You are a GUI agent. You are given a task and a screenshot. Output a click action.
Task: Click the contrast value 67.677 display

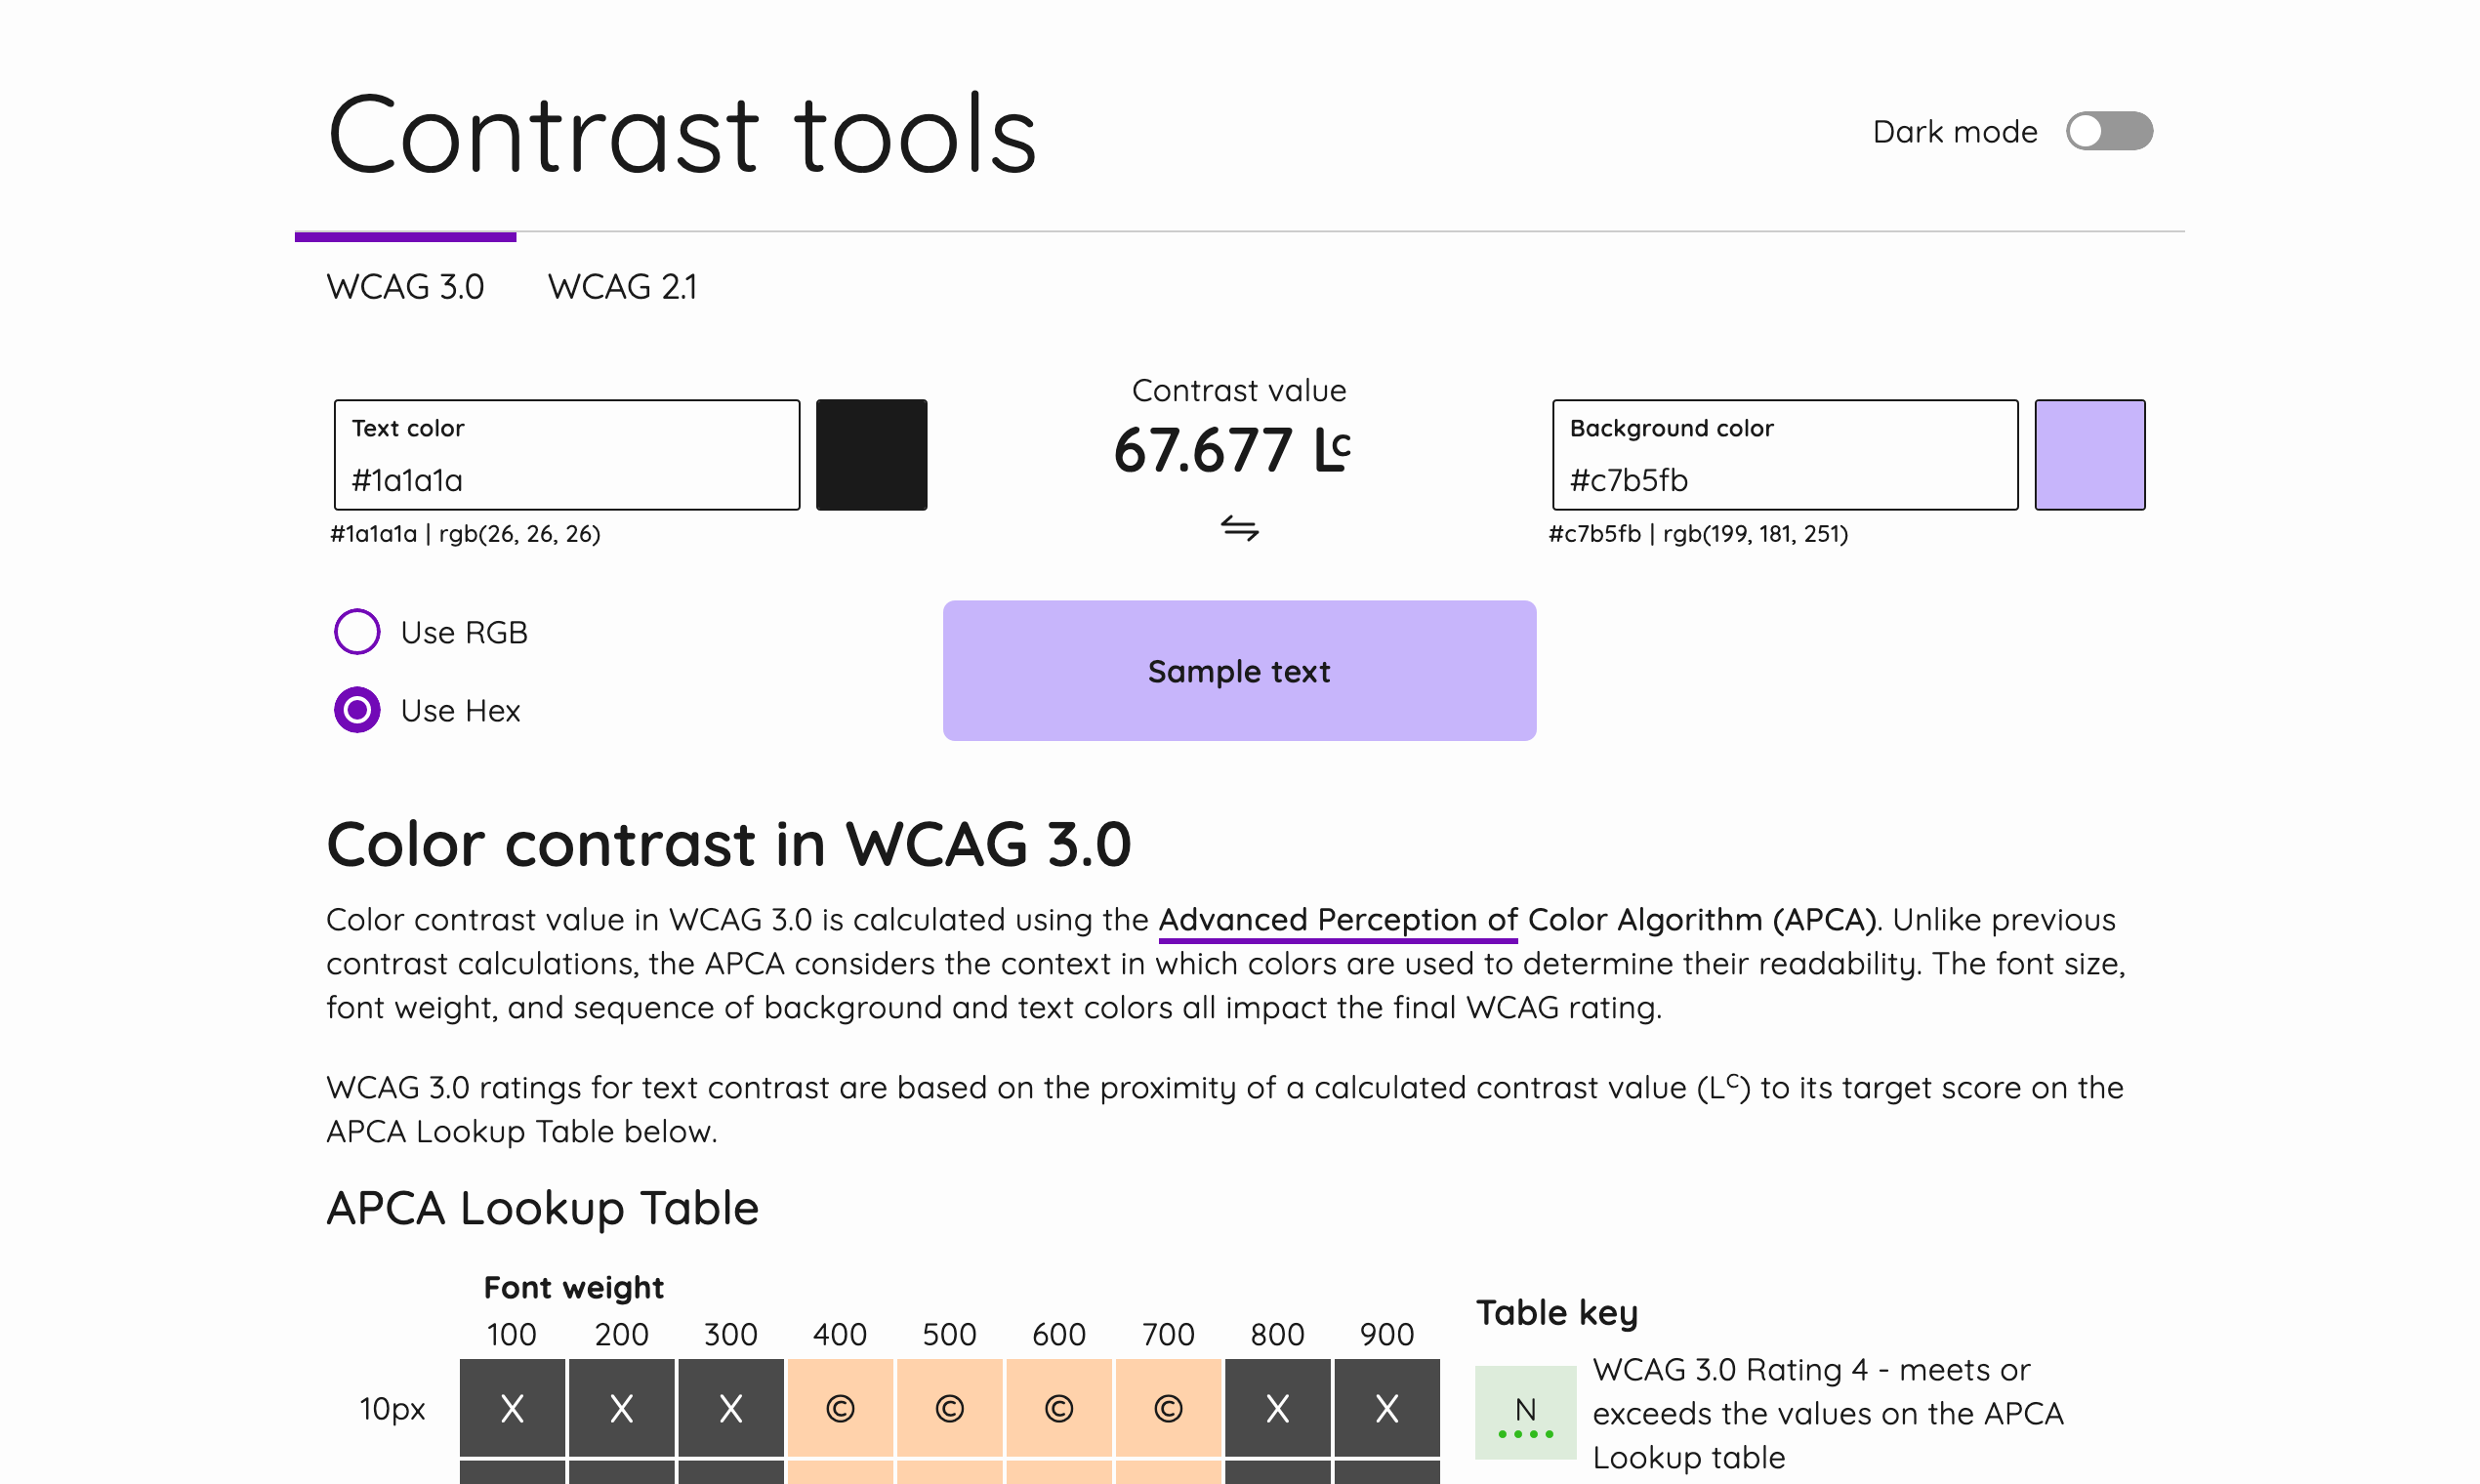(x=1205, y=451)
